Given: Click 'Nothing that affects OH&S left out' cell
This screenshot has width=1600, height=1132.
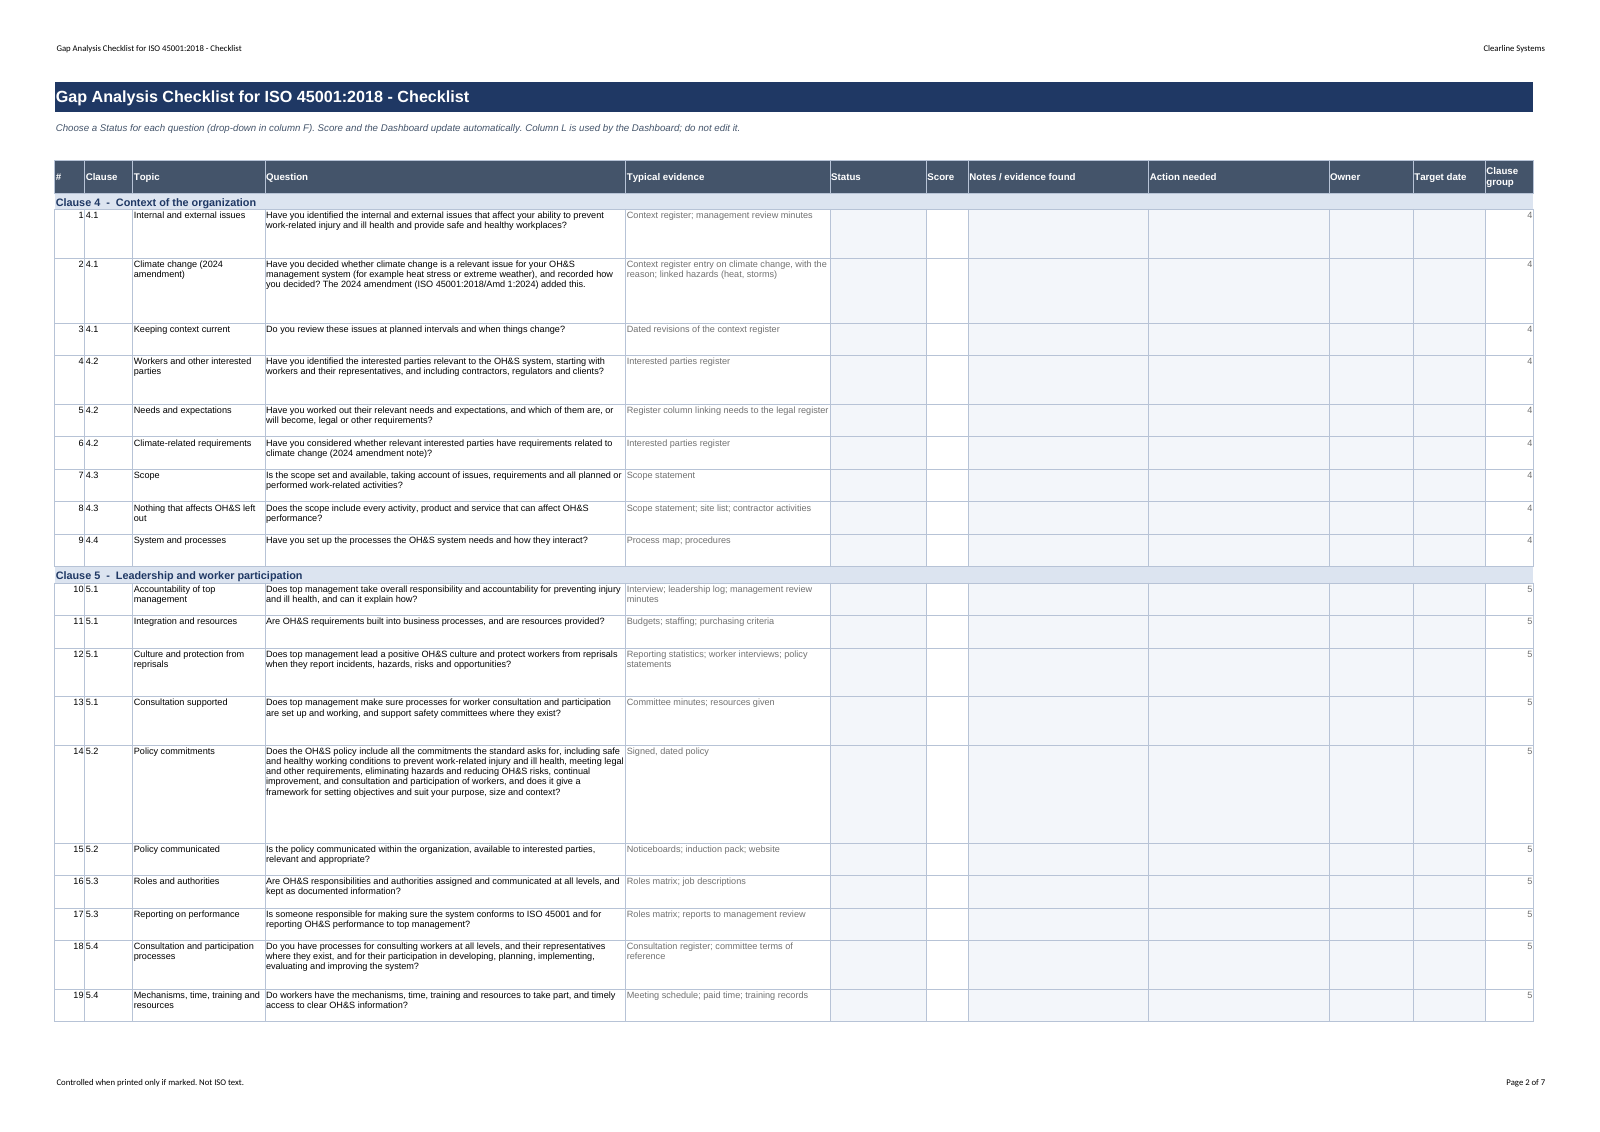Looking at the screenshot, I should (198, 518).
